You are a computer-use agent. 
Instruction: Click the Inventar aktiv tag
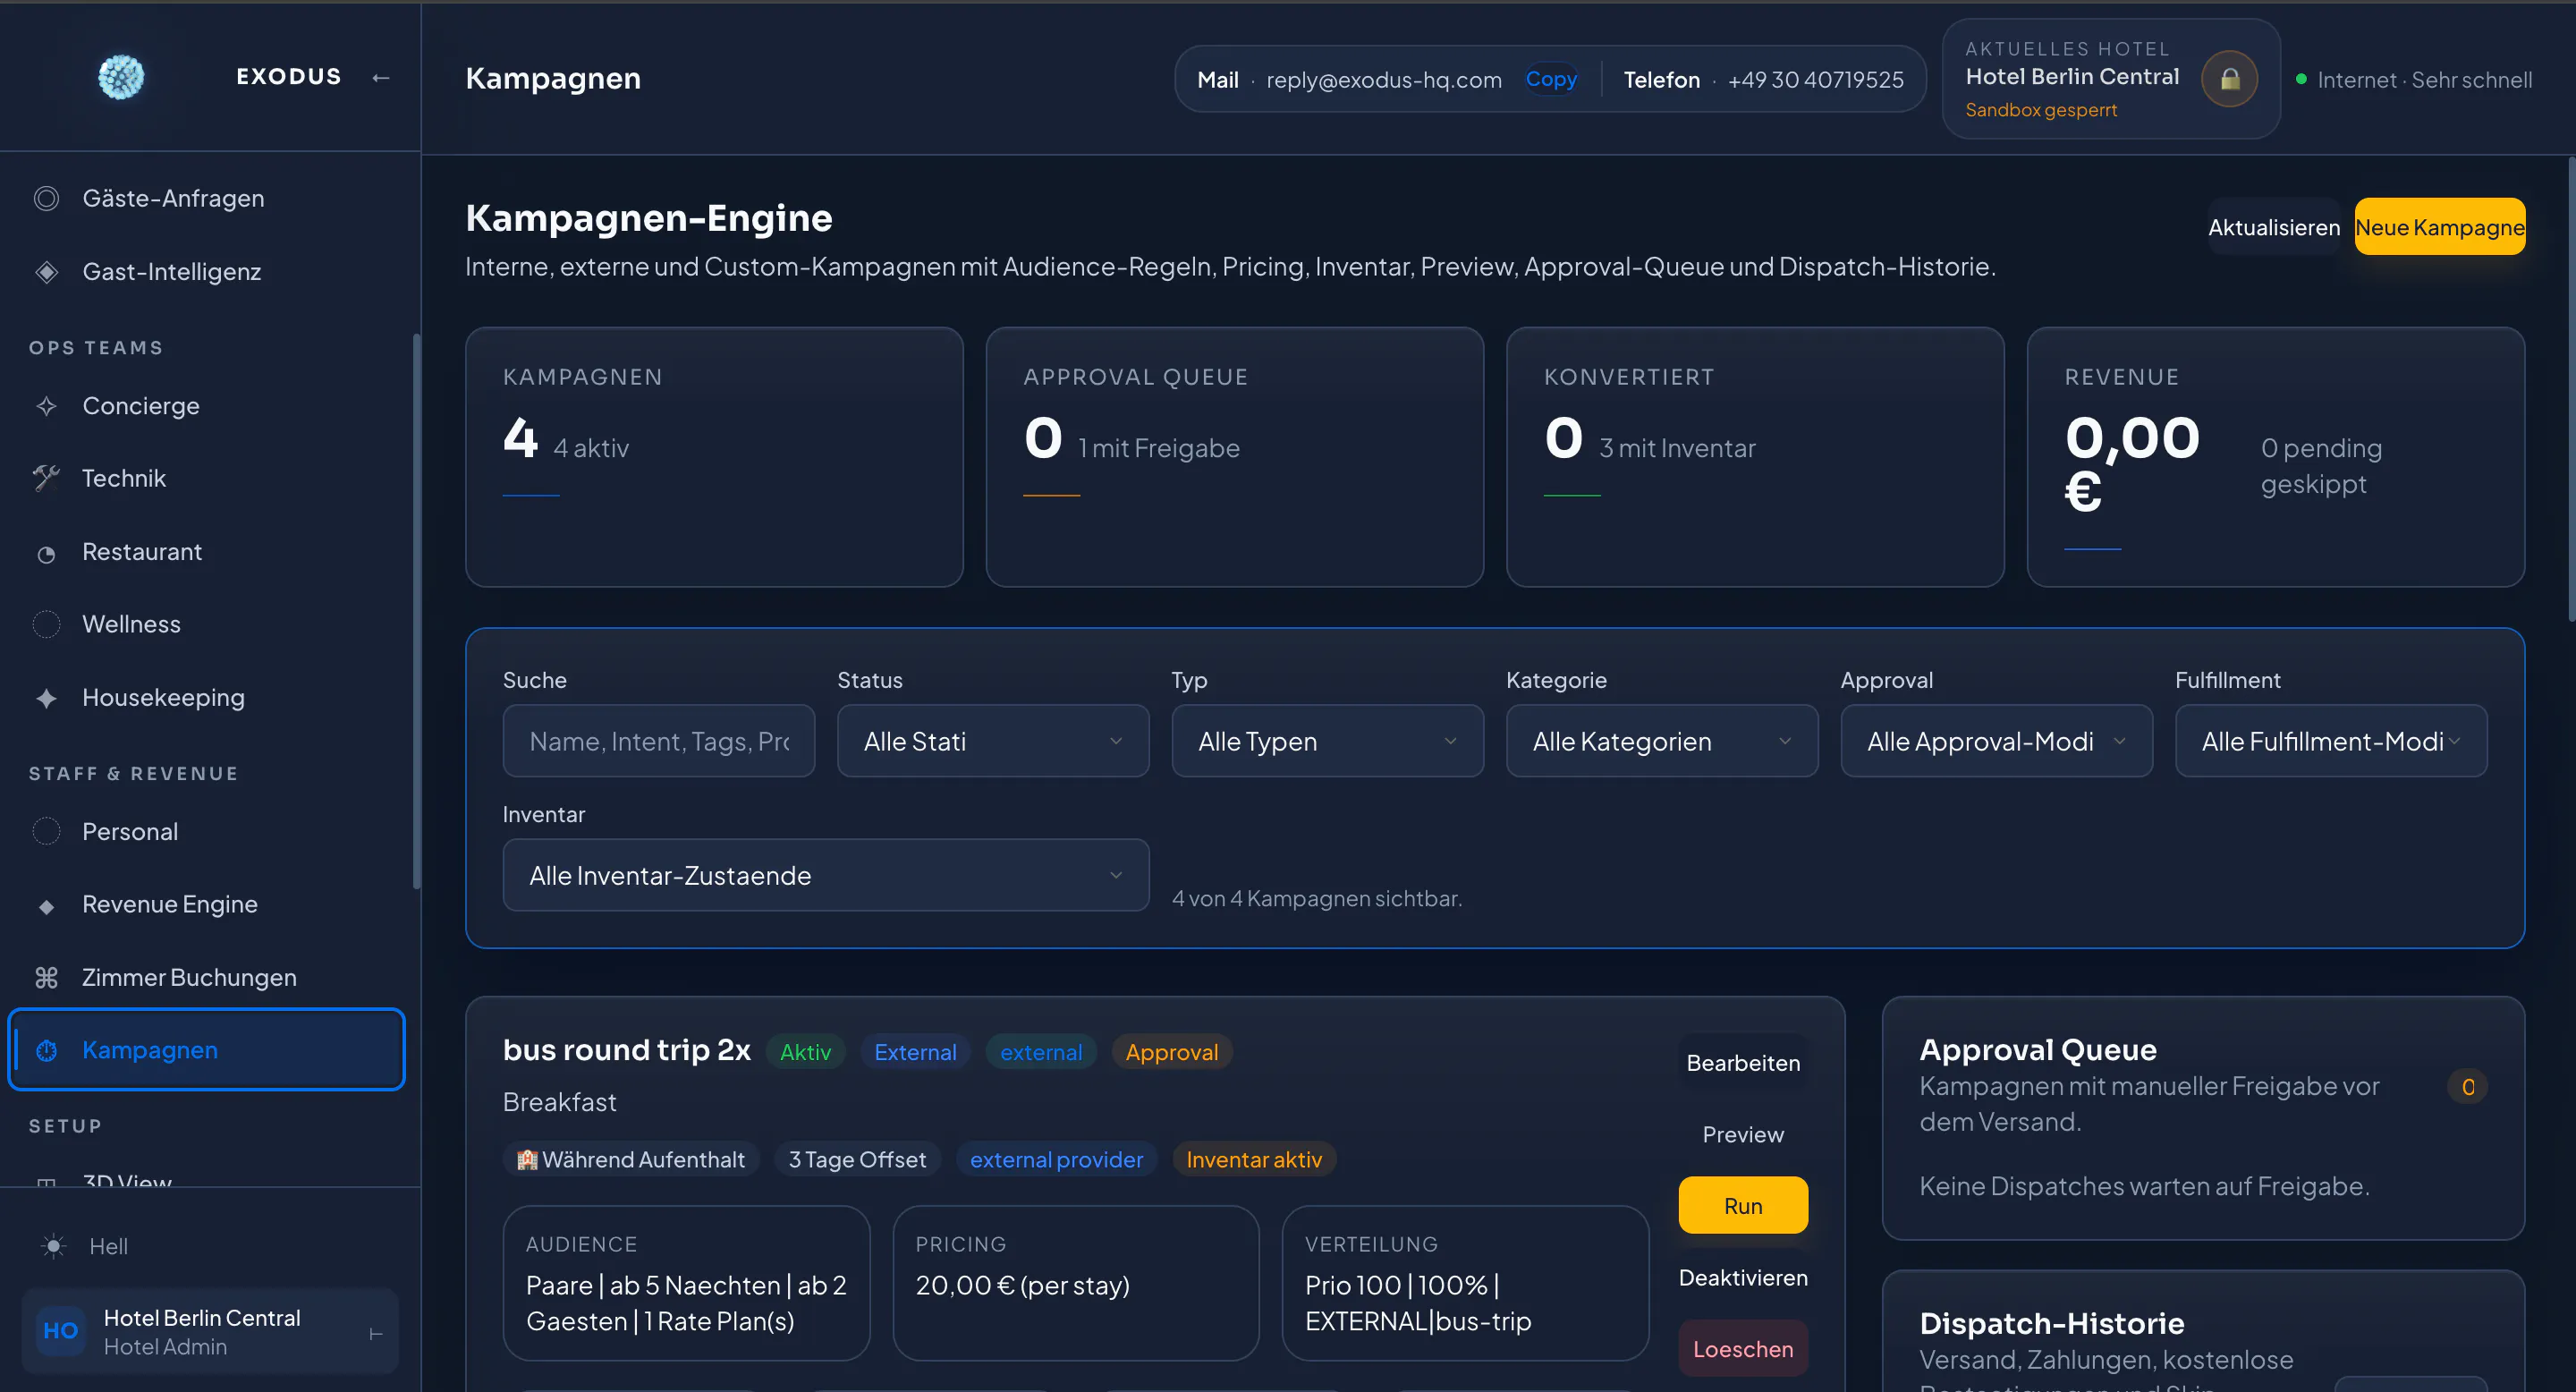1254,1160
